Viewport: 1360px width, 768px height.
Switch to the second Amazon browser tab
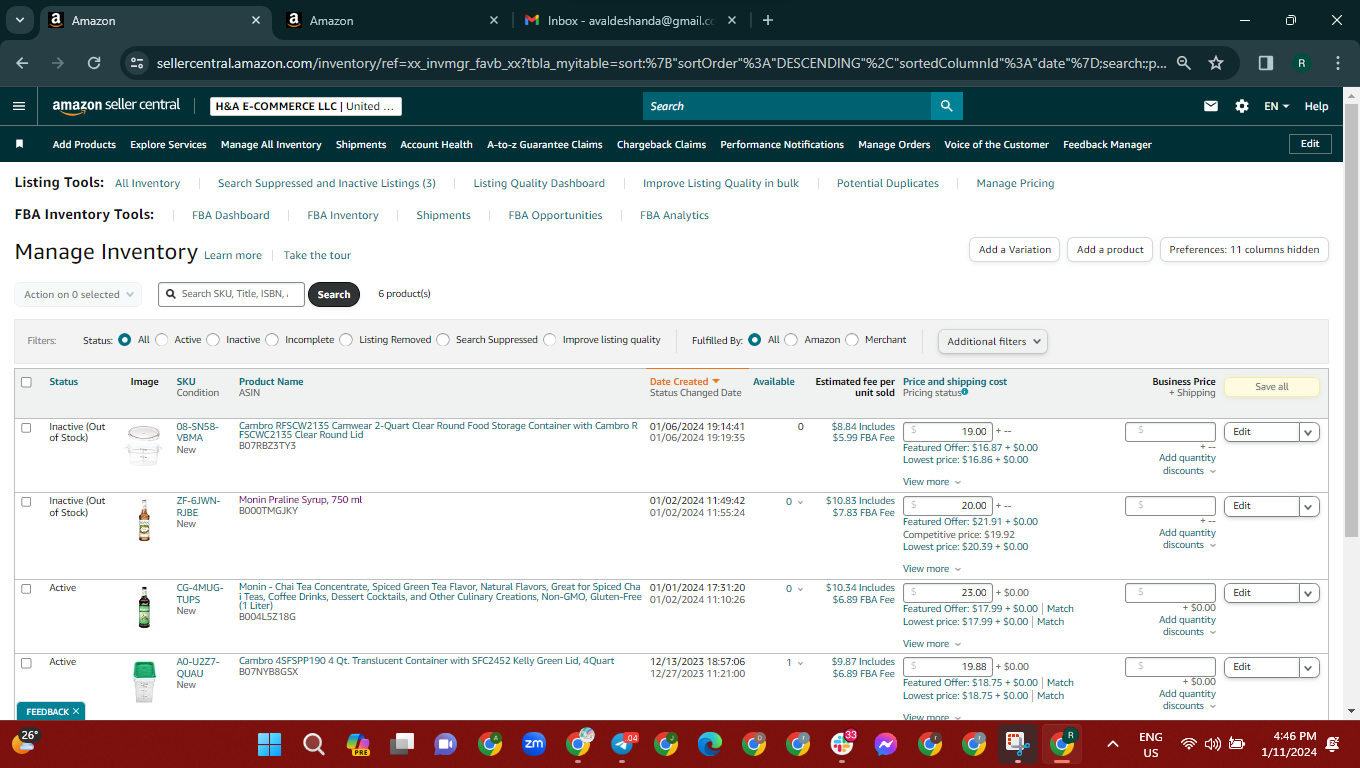tap(392, 20)
